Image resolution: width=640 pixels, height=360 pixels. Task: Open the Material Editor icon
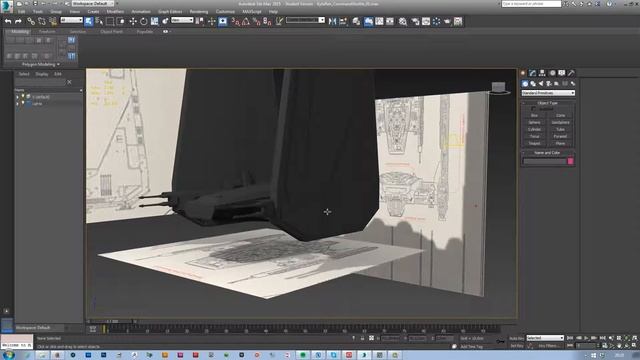pyautogui.click(x=403, y=21)
